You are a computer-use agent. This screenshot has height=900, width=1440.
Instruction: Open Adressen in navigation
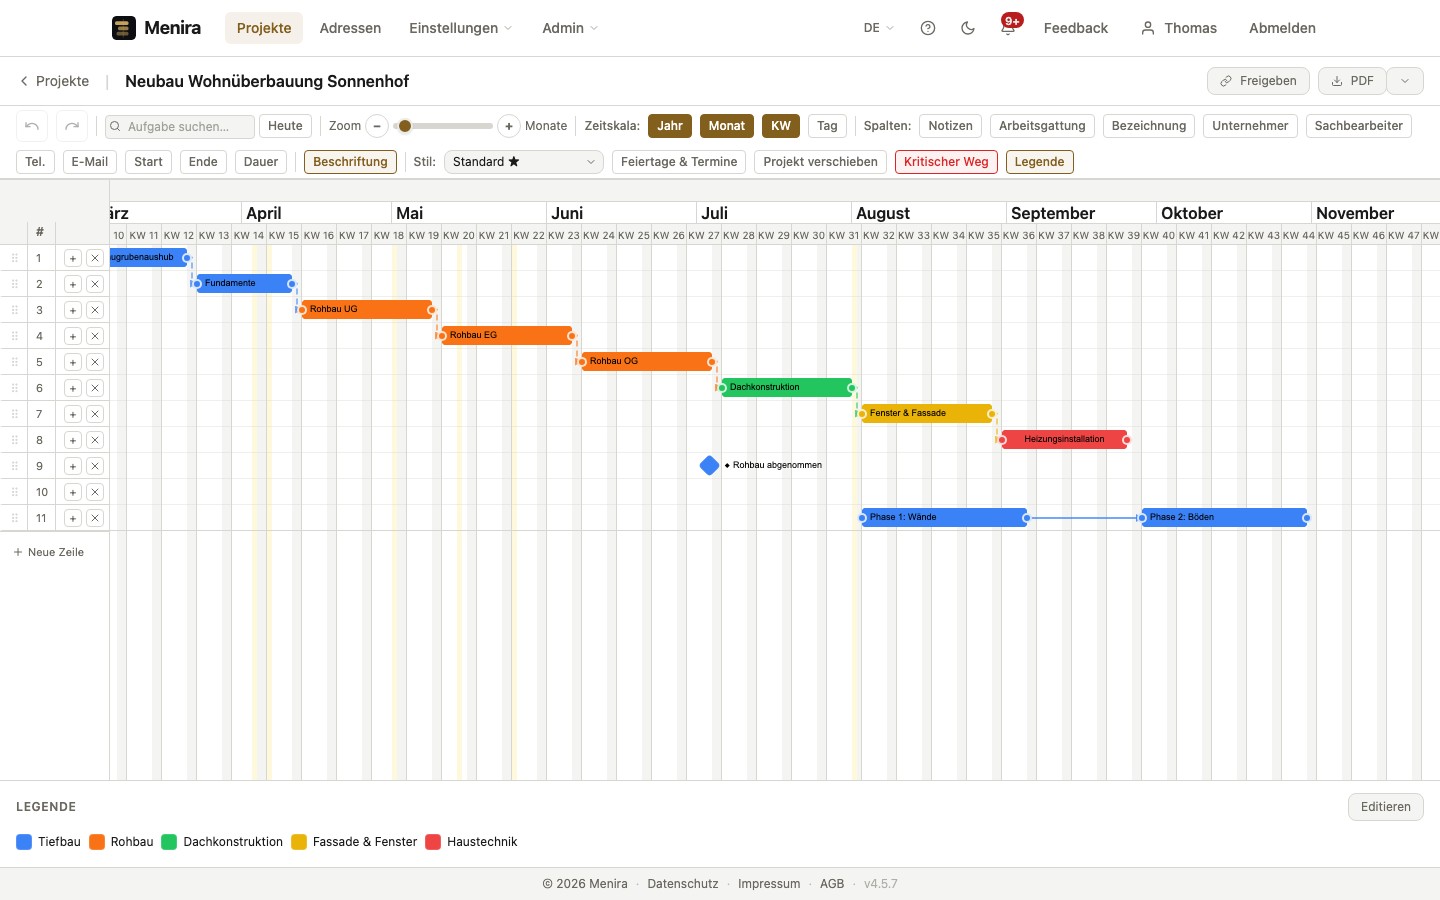350,28
